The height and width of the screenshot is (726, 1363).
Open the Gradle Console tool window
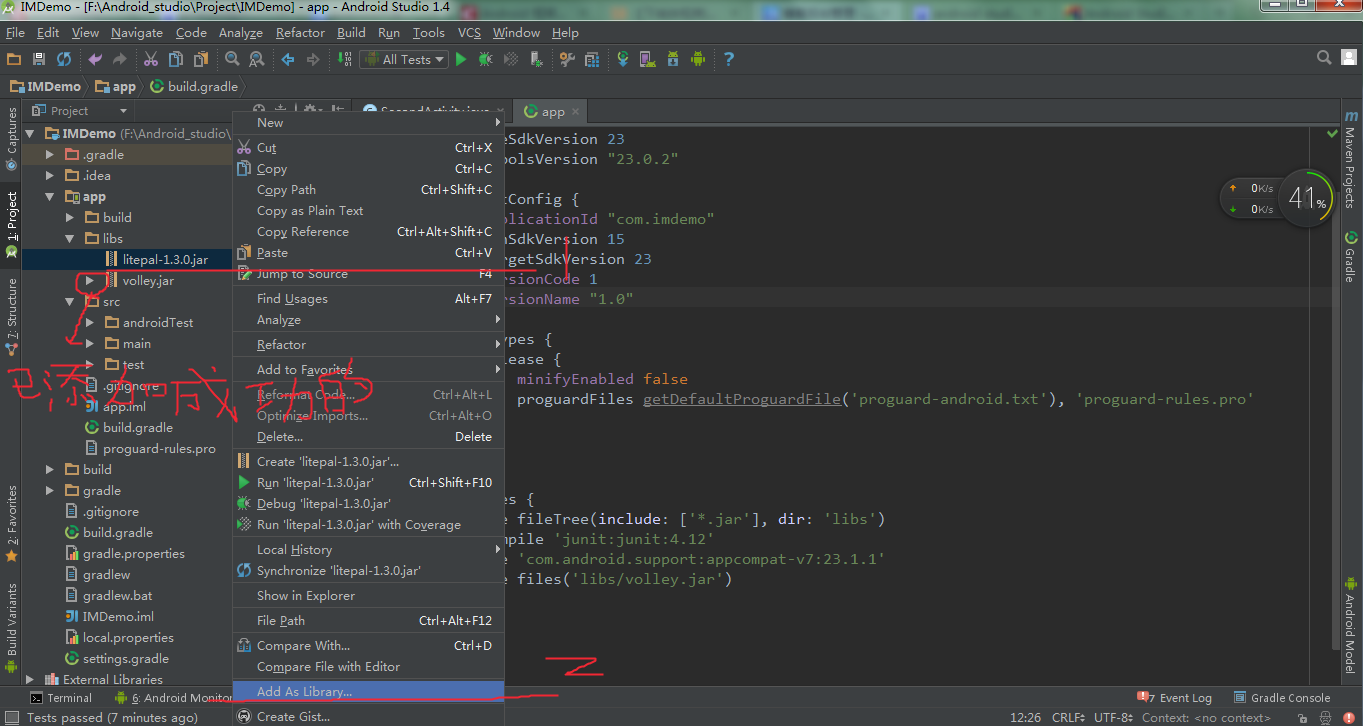[x=1282, y=698]
